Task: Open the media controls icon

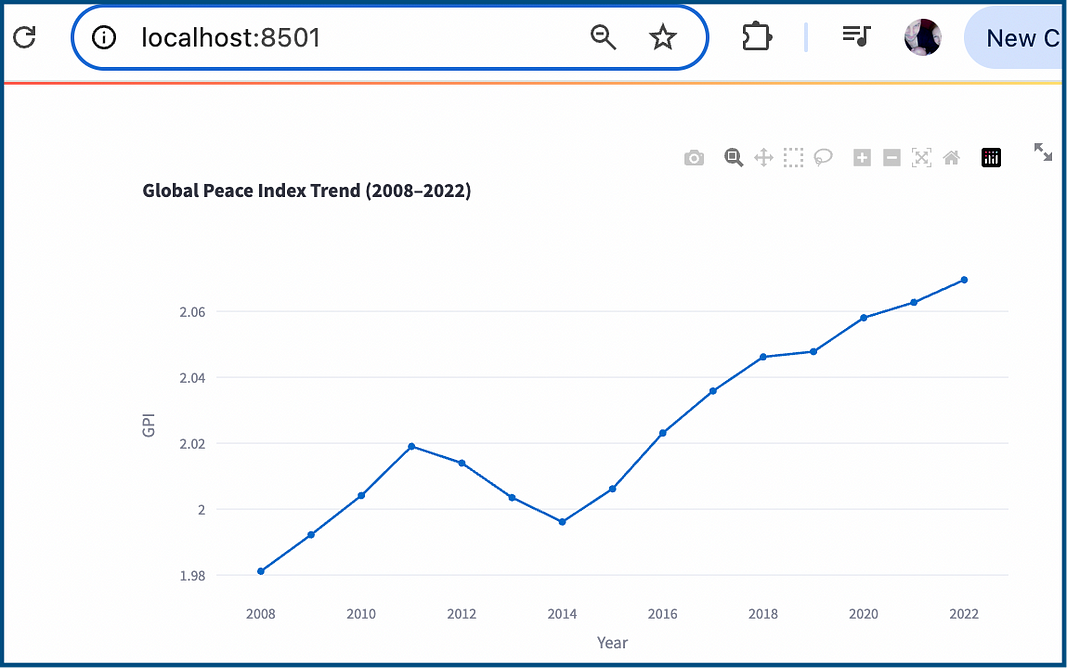Action: pyautogui.click(x=856, y=36)
